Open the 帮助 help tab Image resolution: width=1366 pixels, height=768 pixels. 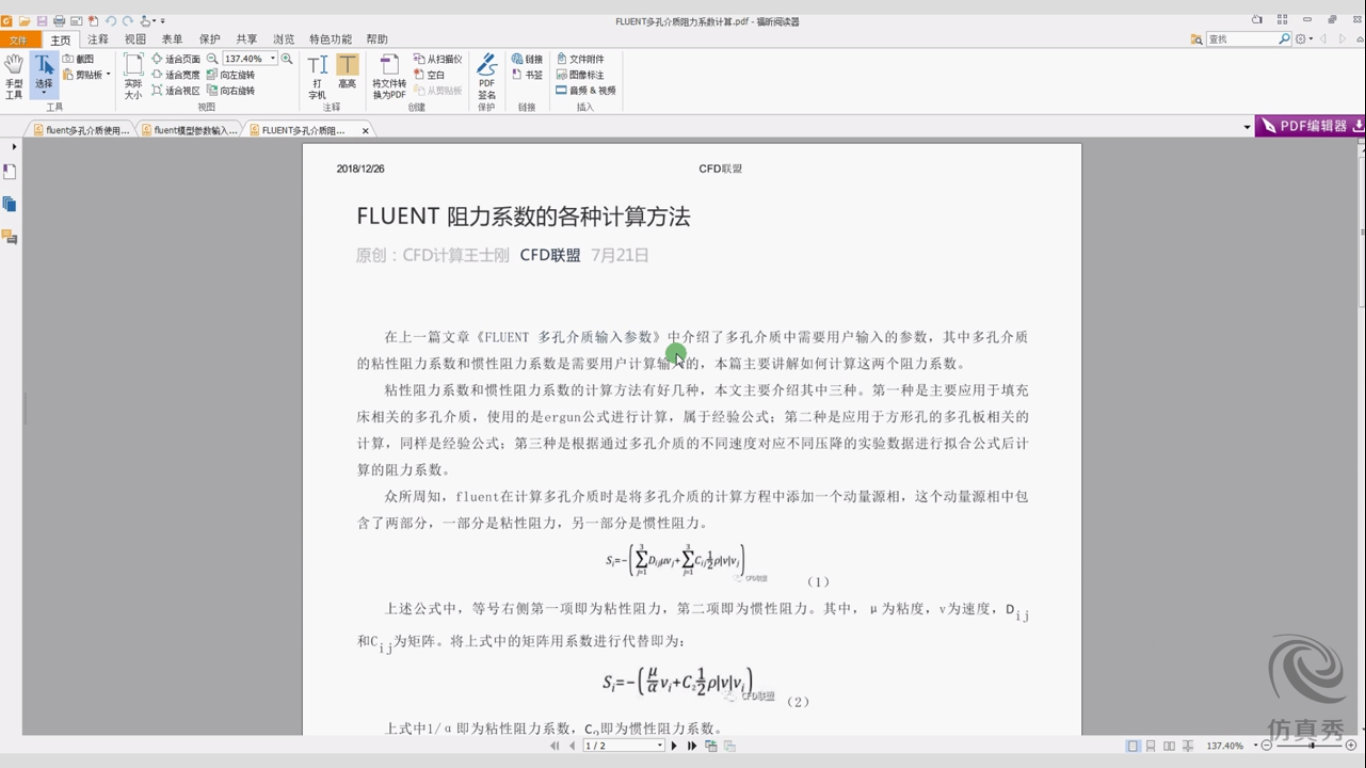click(x=377, y=39)
